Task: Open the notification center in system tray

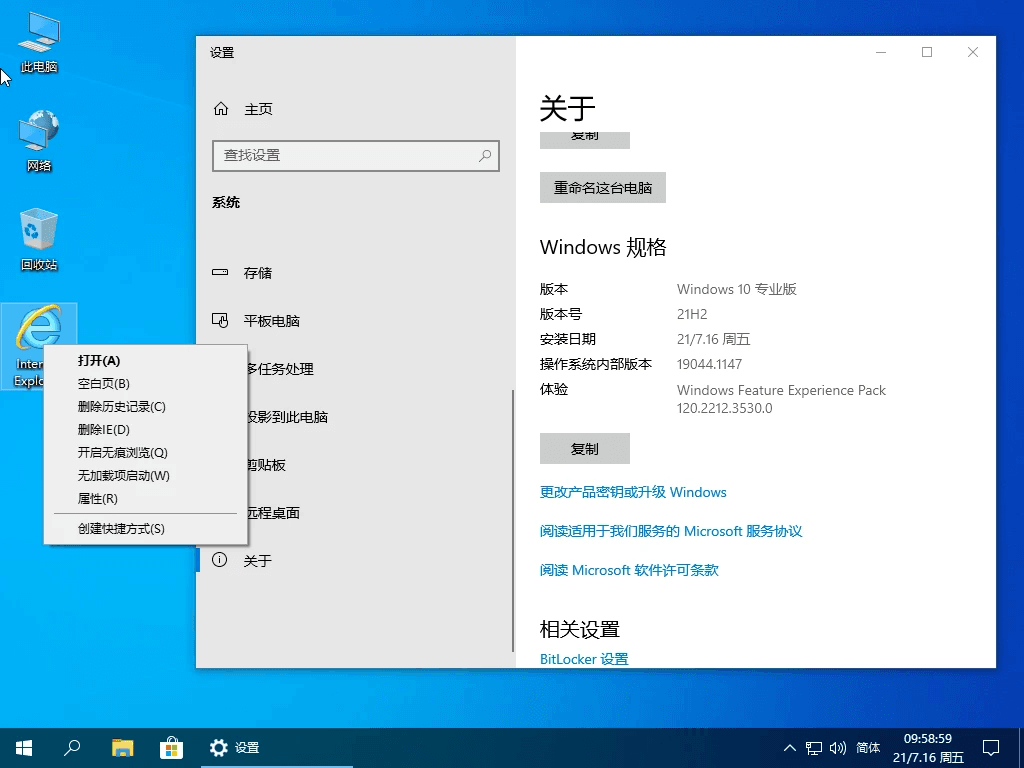Action: click(991, 747)
